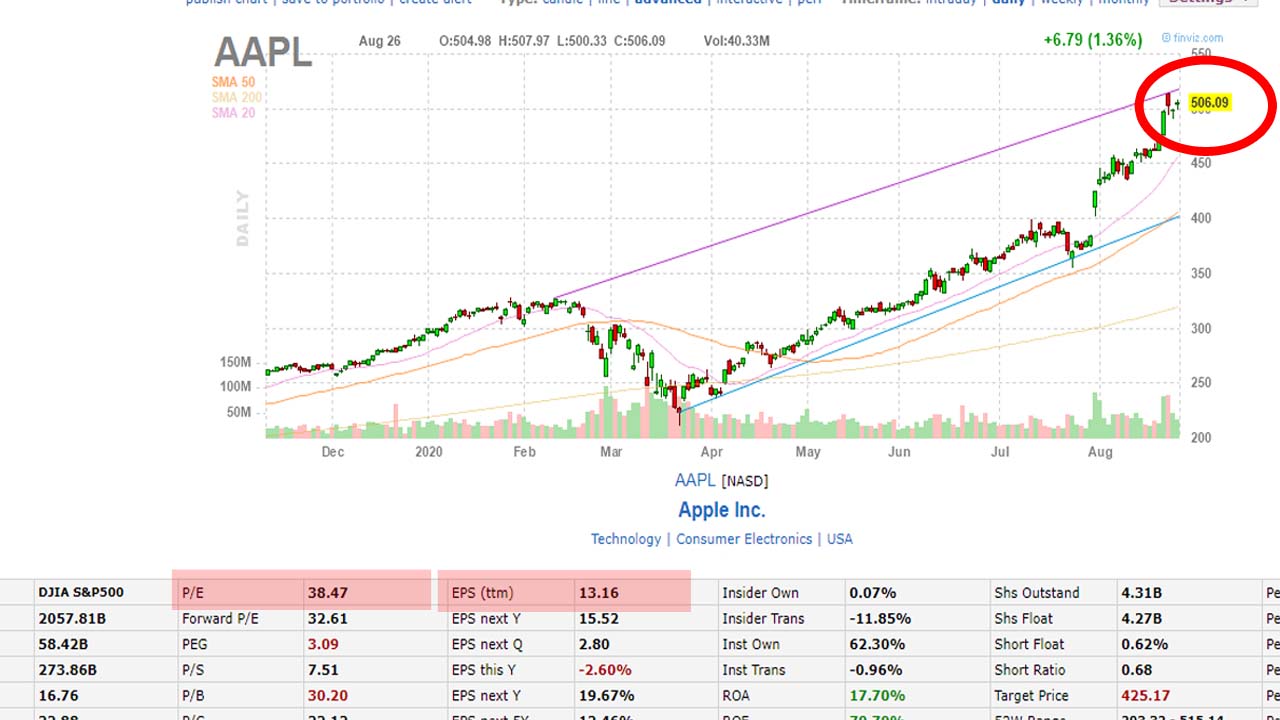Click the 4.27B shares float value
The height and width of the screenshot is (720, 1280).
1141,619
